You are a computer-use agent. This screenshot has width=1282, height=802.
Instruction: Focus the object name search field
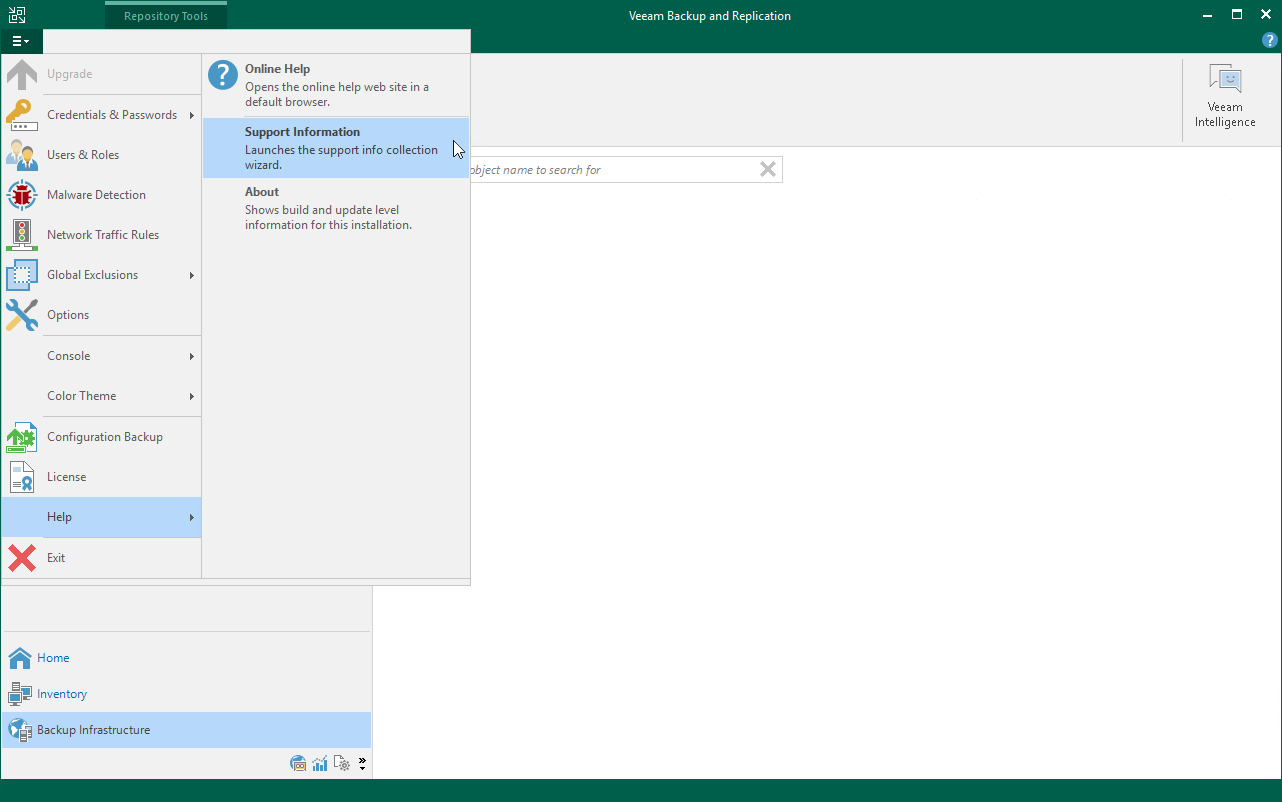coord(610,170)
